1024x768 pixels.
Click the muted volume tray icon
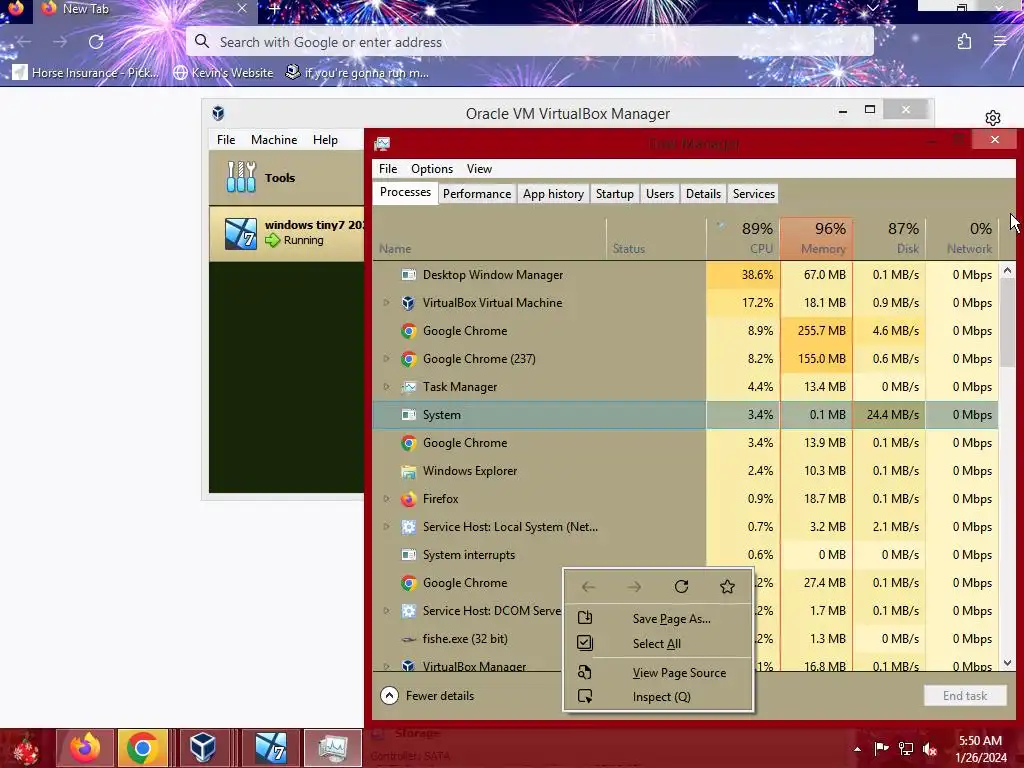pyautogui.click(x=930, y=749)
